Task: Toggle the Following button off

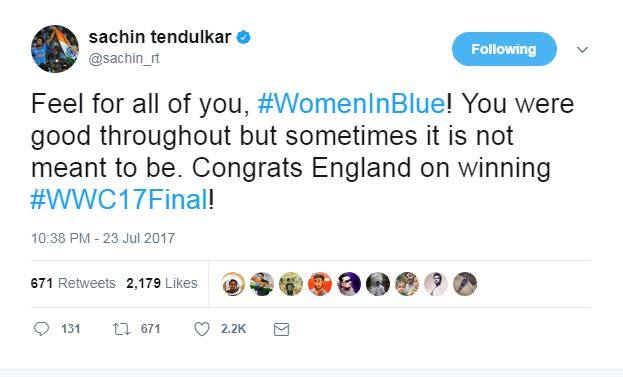Action: tap(504, 49)
